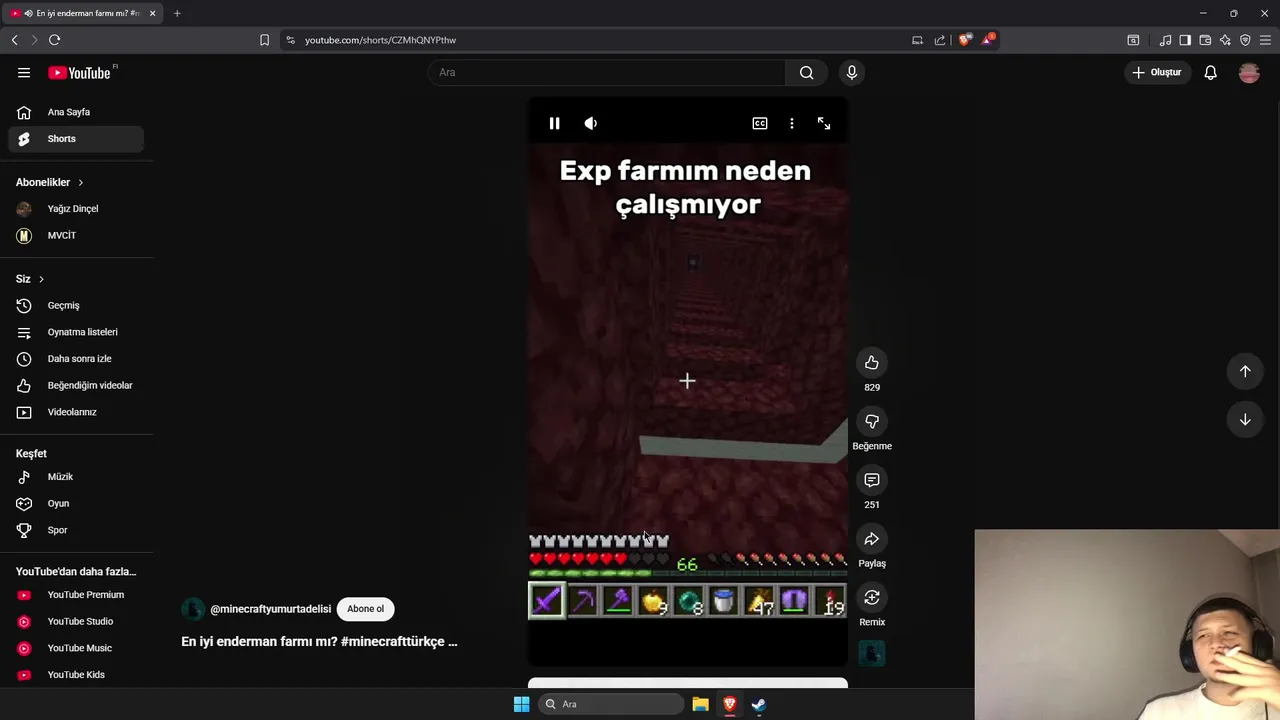Open the YouTube hamburger guide menu

24,72
